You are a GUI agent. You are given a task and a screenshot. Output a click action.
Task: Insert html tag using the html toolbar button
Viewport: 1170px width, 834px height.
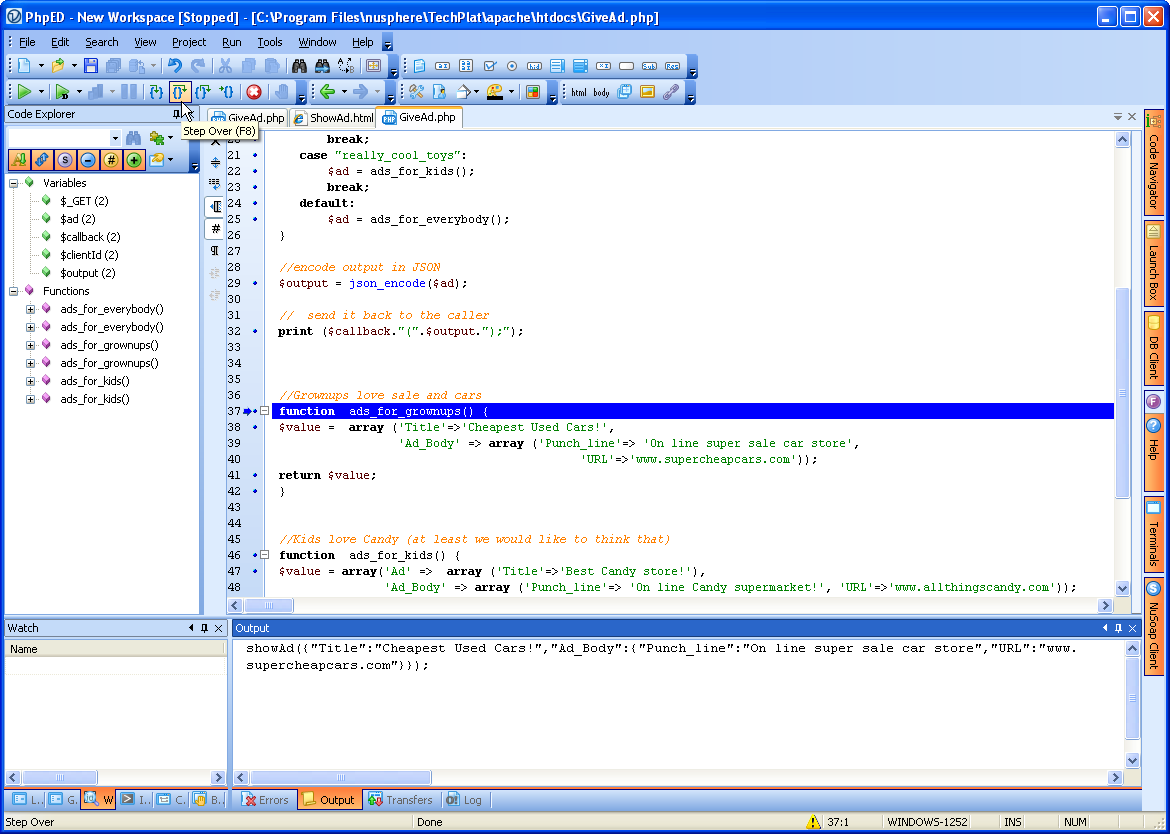coord(578,92)
